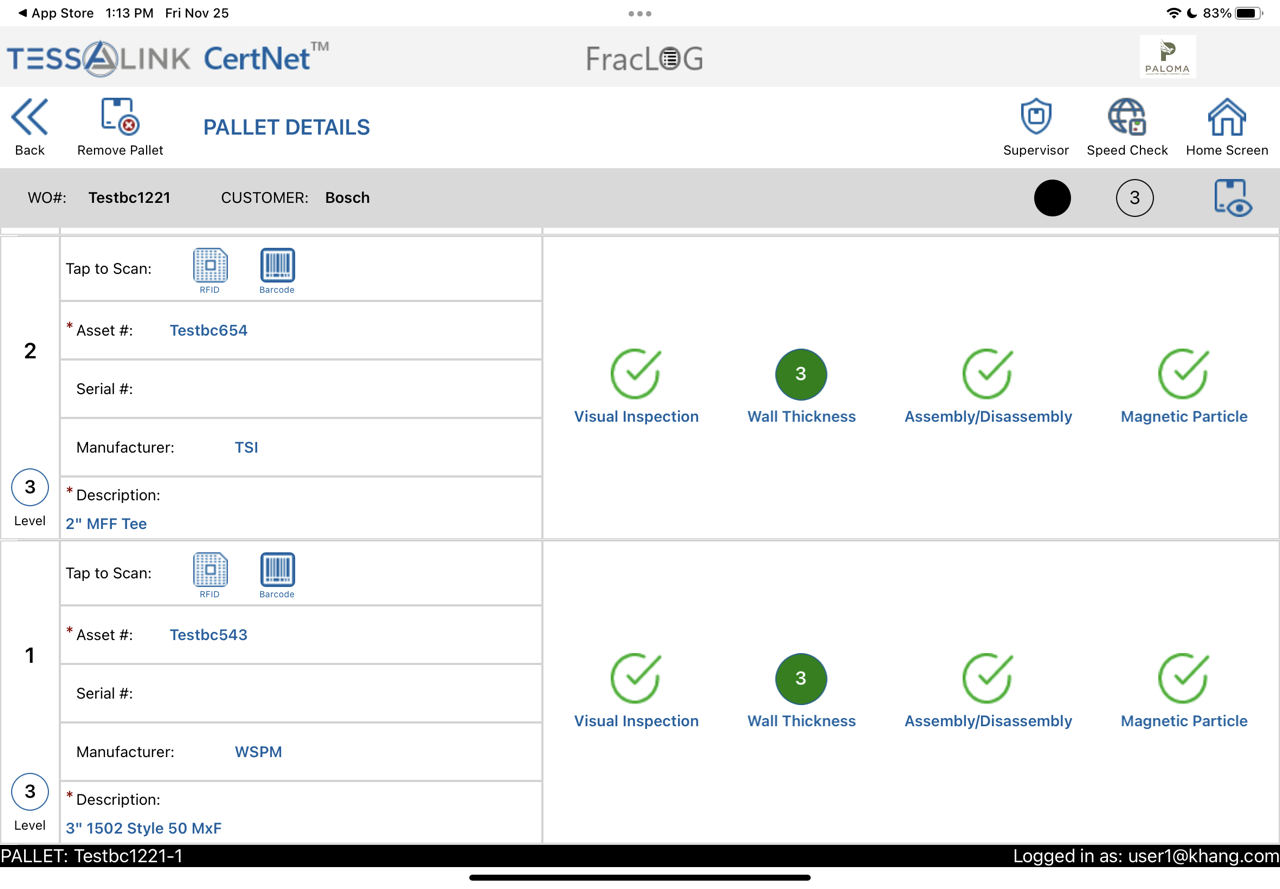Tap the Remove Pallet icon
The image size is (1280, 889).
pyautogui.click(x=119, y=117)
